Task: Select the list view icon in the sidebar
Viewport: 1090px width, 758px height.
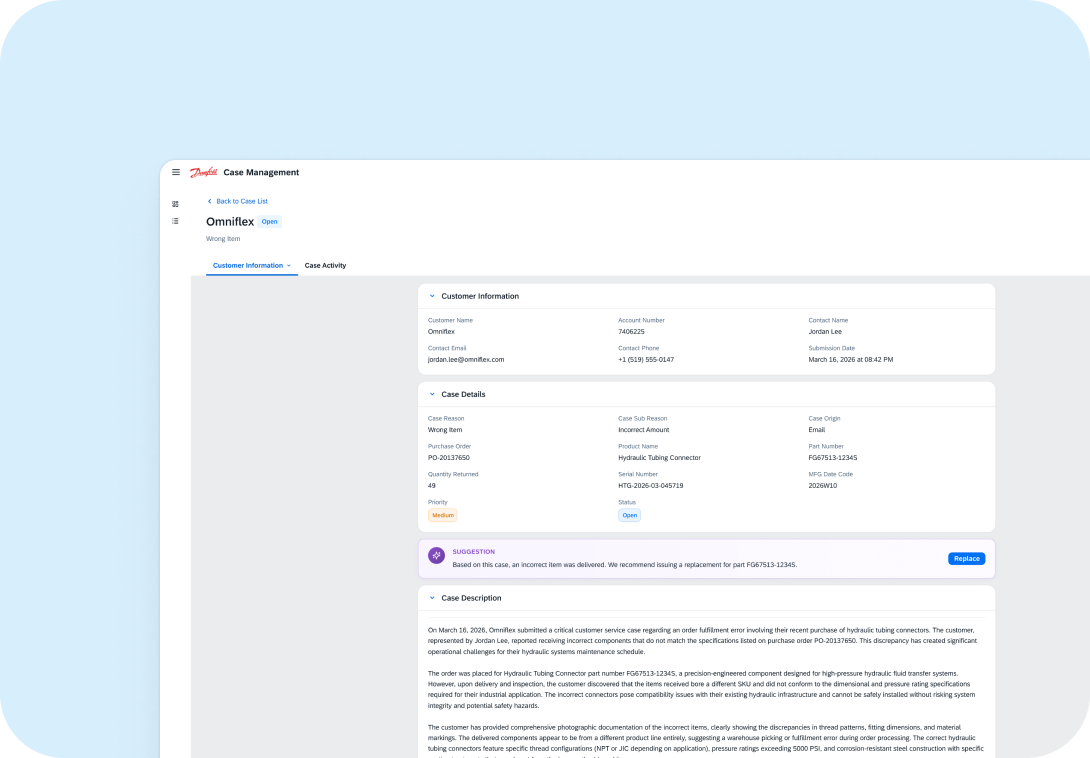Action: pos(175,221)
